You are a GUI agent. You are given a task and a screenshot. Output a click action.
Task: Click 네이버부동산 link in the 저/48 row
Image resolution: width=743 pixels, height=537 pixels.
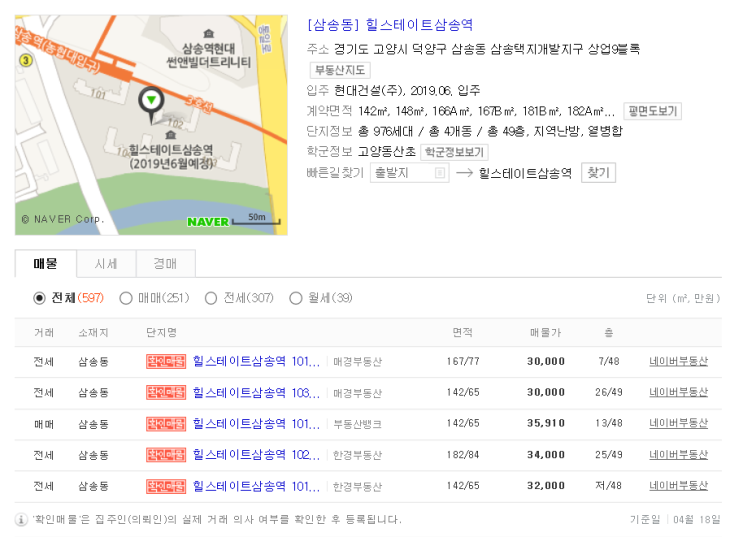point(678,486)
